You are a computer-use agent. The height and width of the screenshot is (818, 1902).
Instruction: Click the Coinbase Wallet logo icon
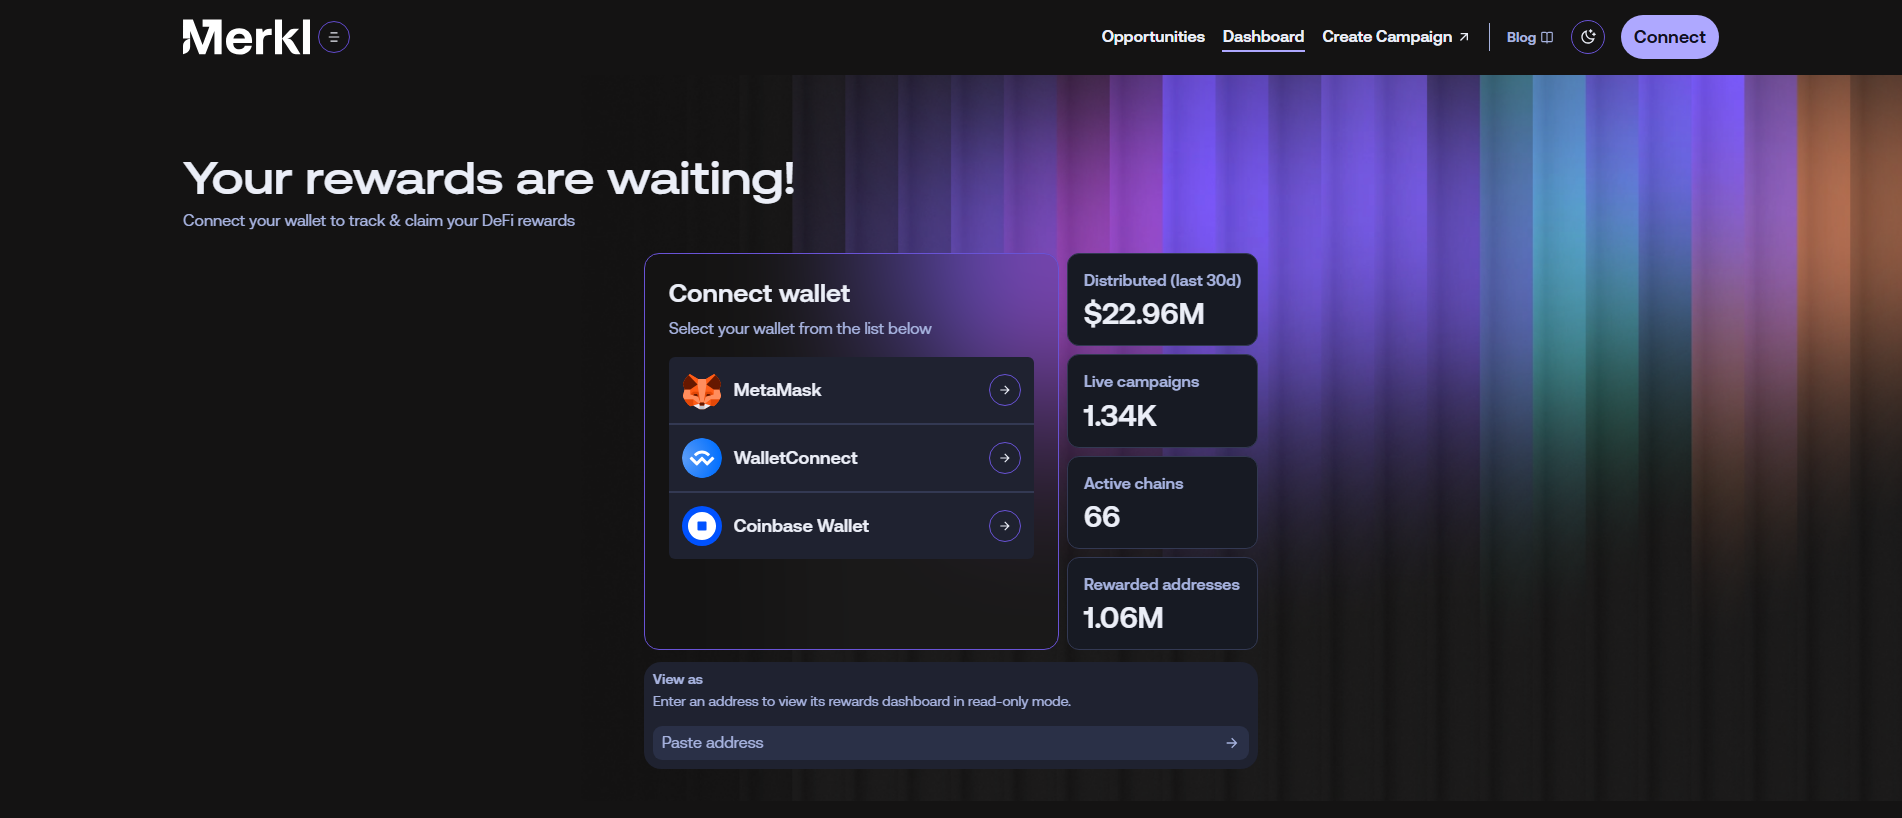[x=702, y=526]
